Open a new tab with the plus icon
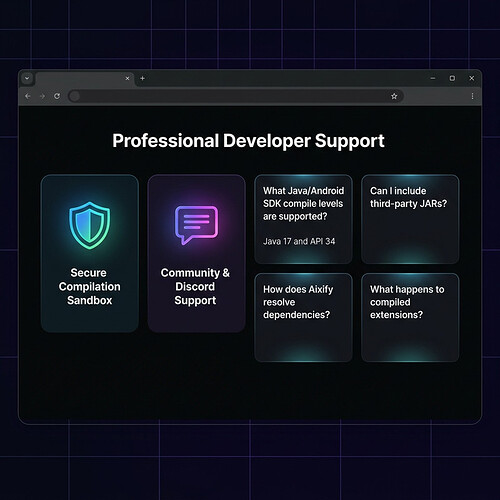 pyautogui.click(x=142, y=78)
